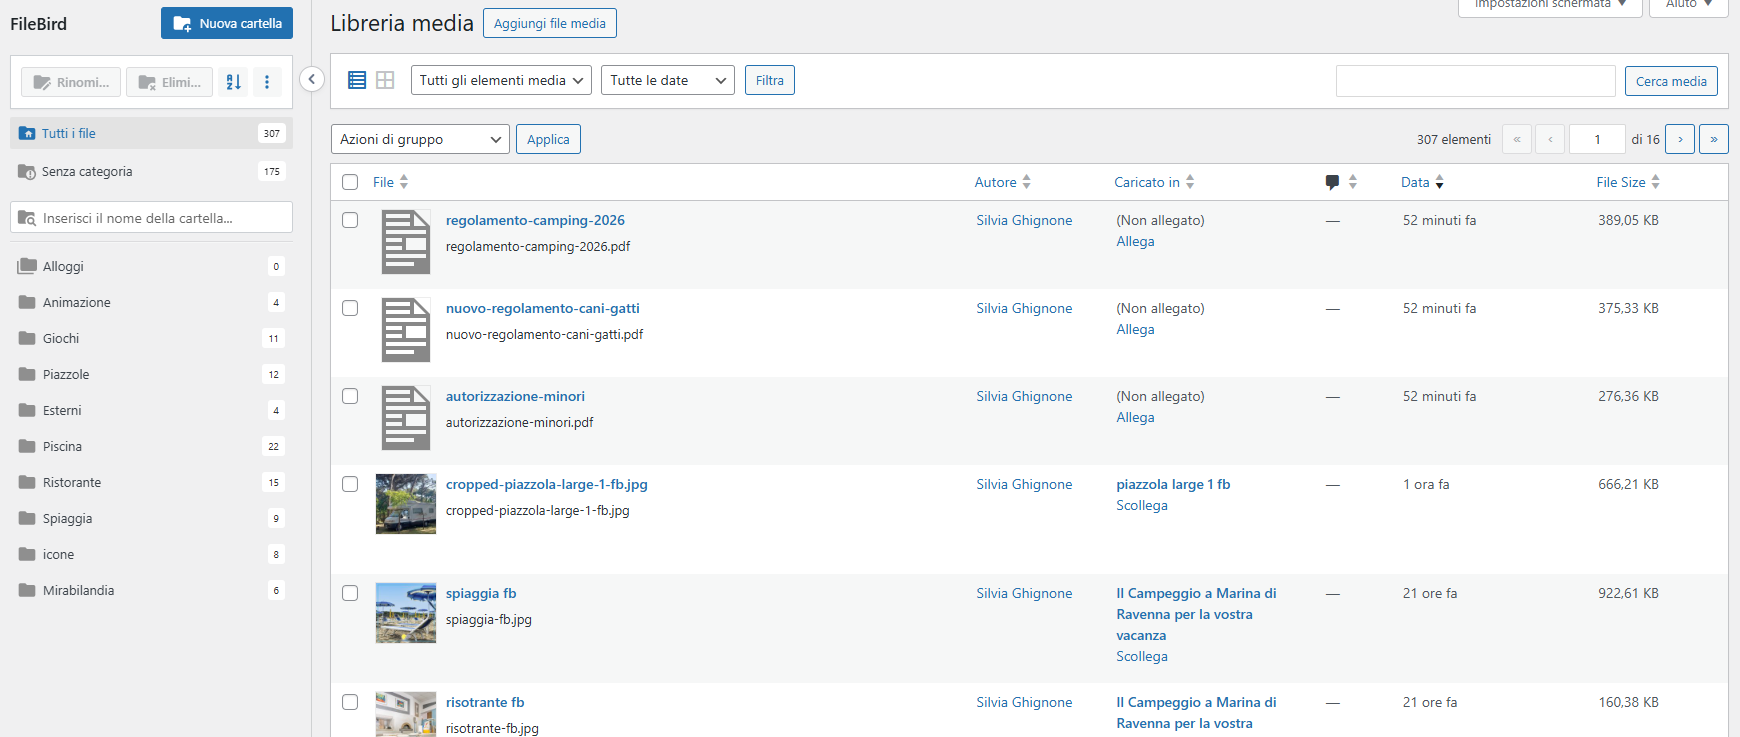Expand the 'Tutte le date' dropdown
This screenshot has width=1740, height=737.
tap(667, 80)
